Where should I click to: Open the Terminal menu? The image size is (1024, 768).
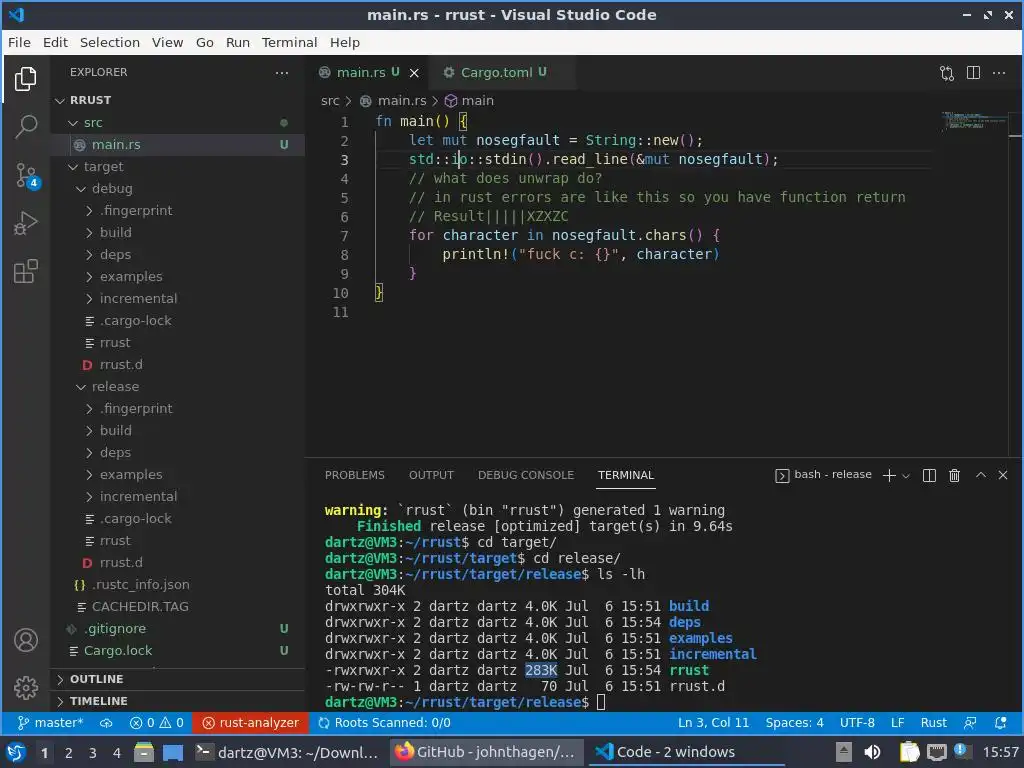point(289,42)
